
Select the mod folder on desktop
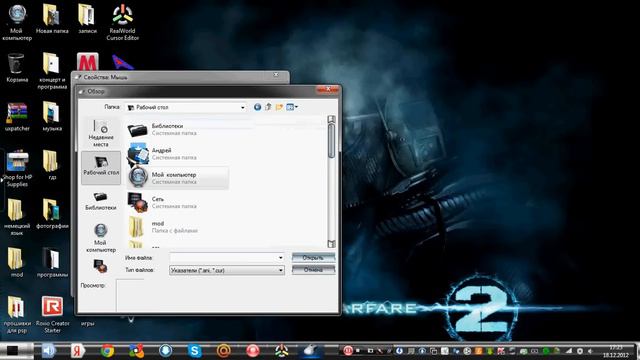point(16,262)
